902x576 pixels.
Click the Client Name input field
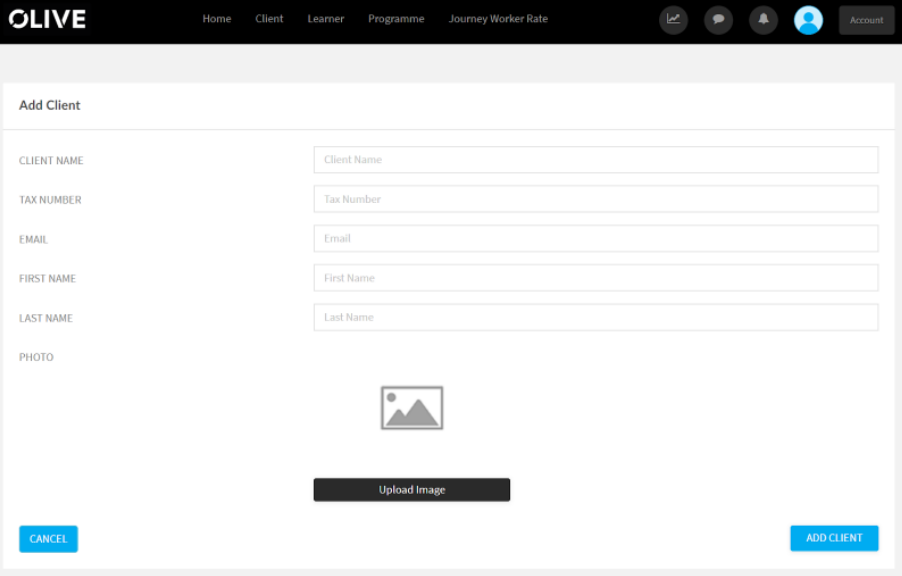(595, 159)
